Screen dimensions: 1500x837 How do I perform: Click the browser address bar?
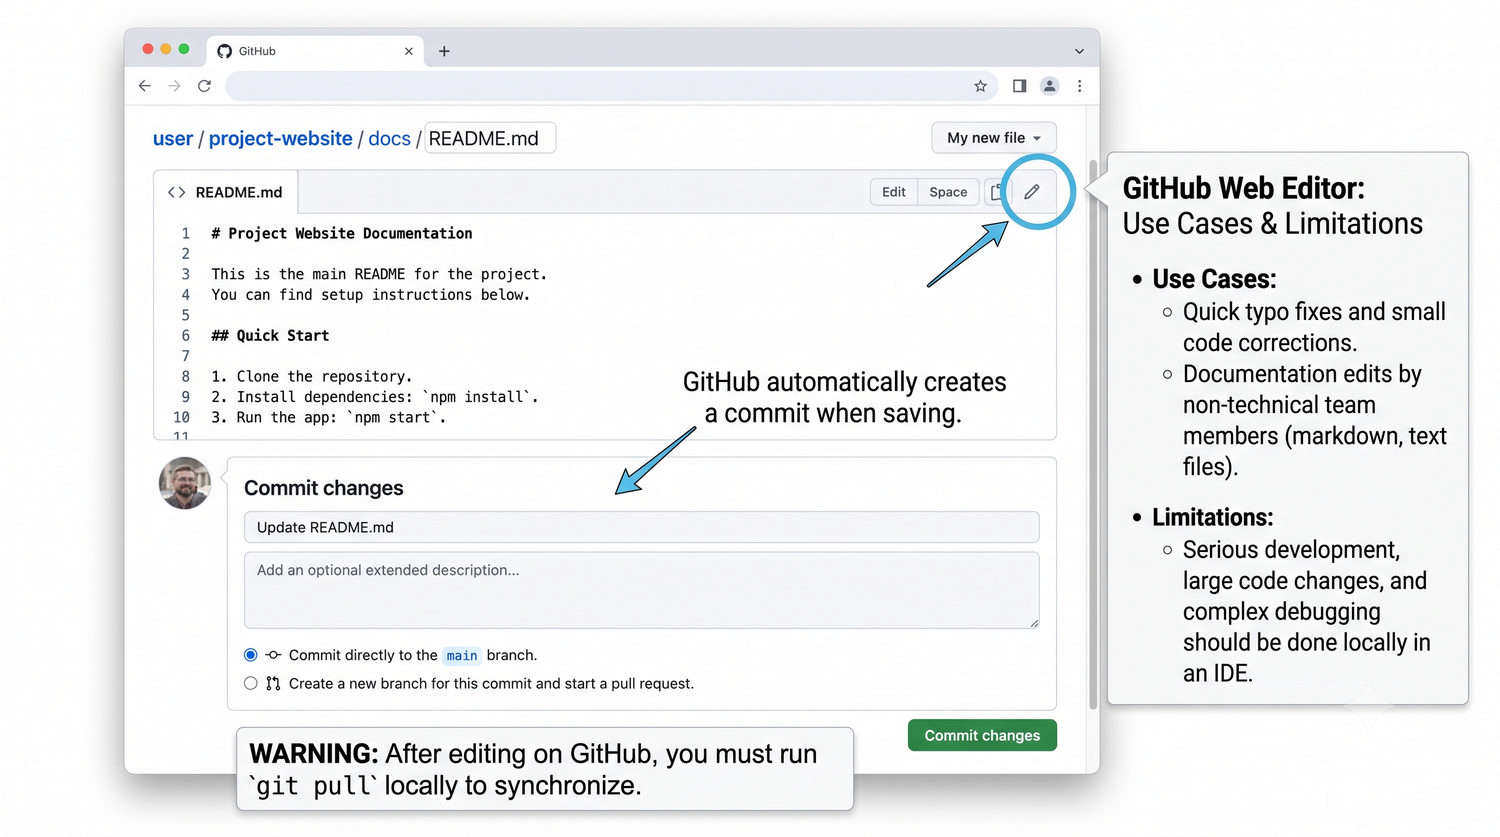pos(611,86)
